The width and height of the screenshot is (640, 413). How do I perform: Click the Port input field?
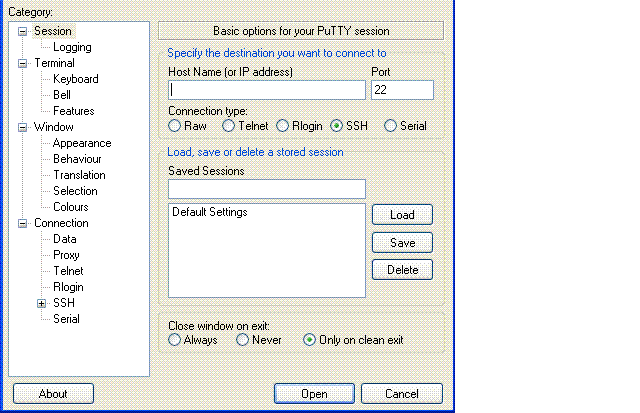(x=402, y=90)
